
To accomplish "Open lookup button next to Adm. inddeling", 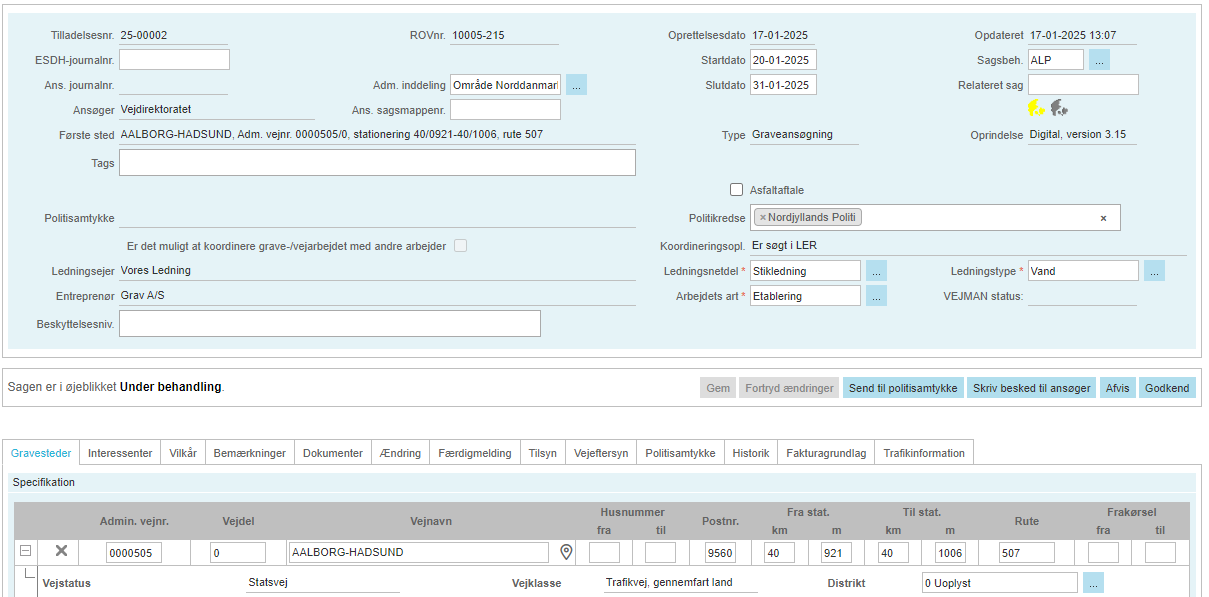I will tap(576, 85).
